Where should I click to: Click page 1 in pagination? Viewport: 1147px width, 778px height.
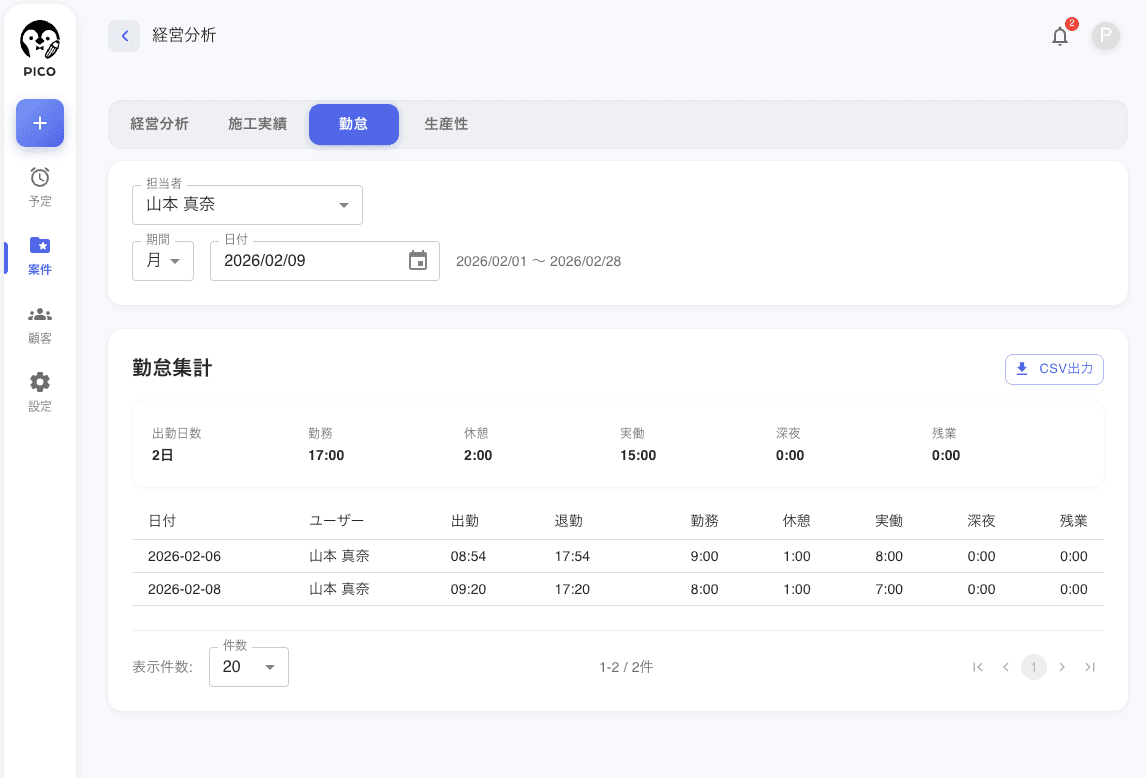(x=1034, y=667)
